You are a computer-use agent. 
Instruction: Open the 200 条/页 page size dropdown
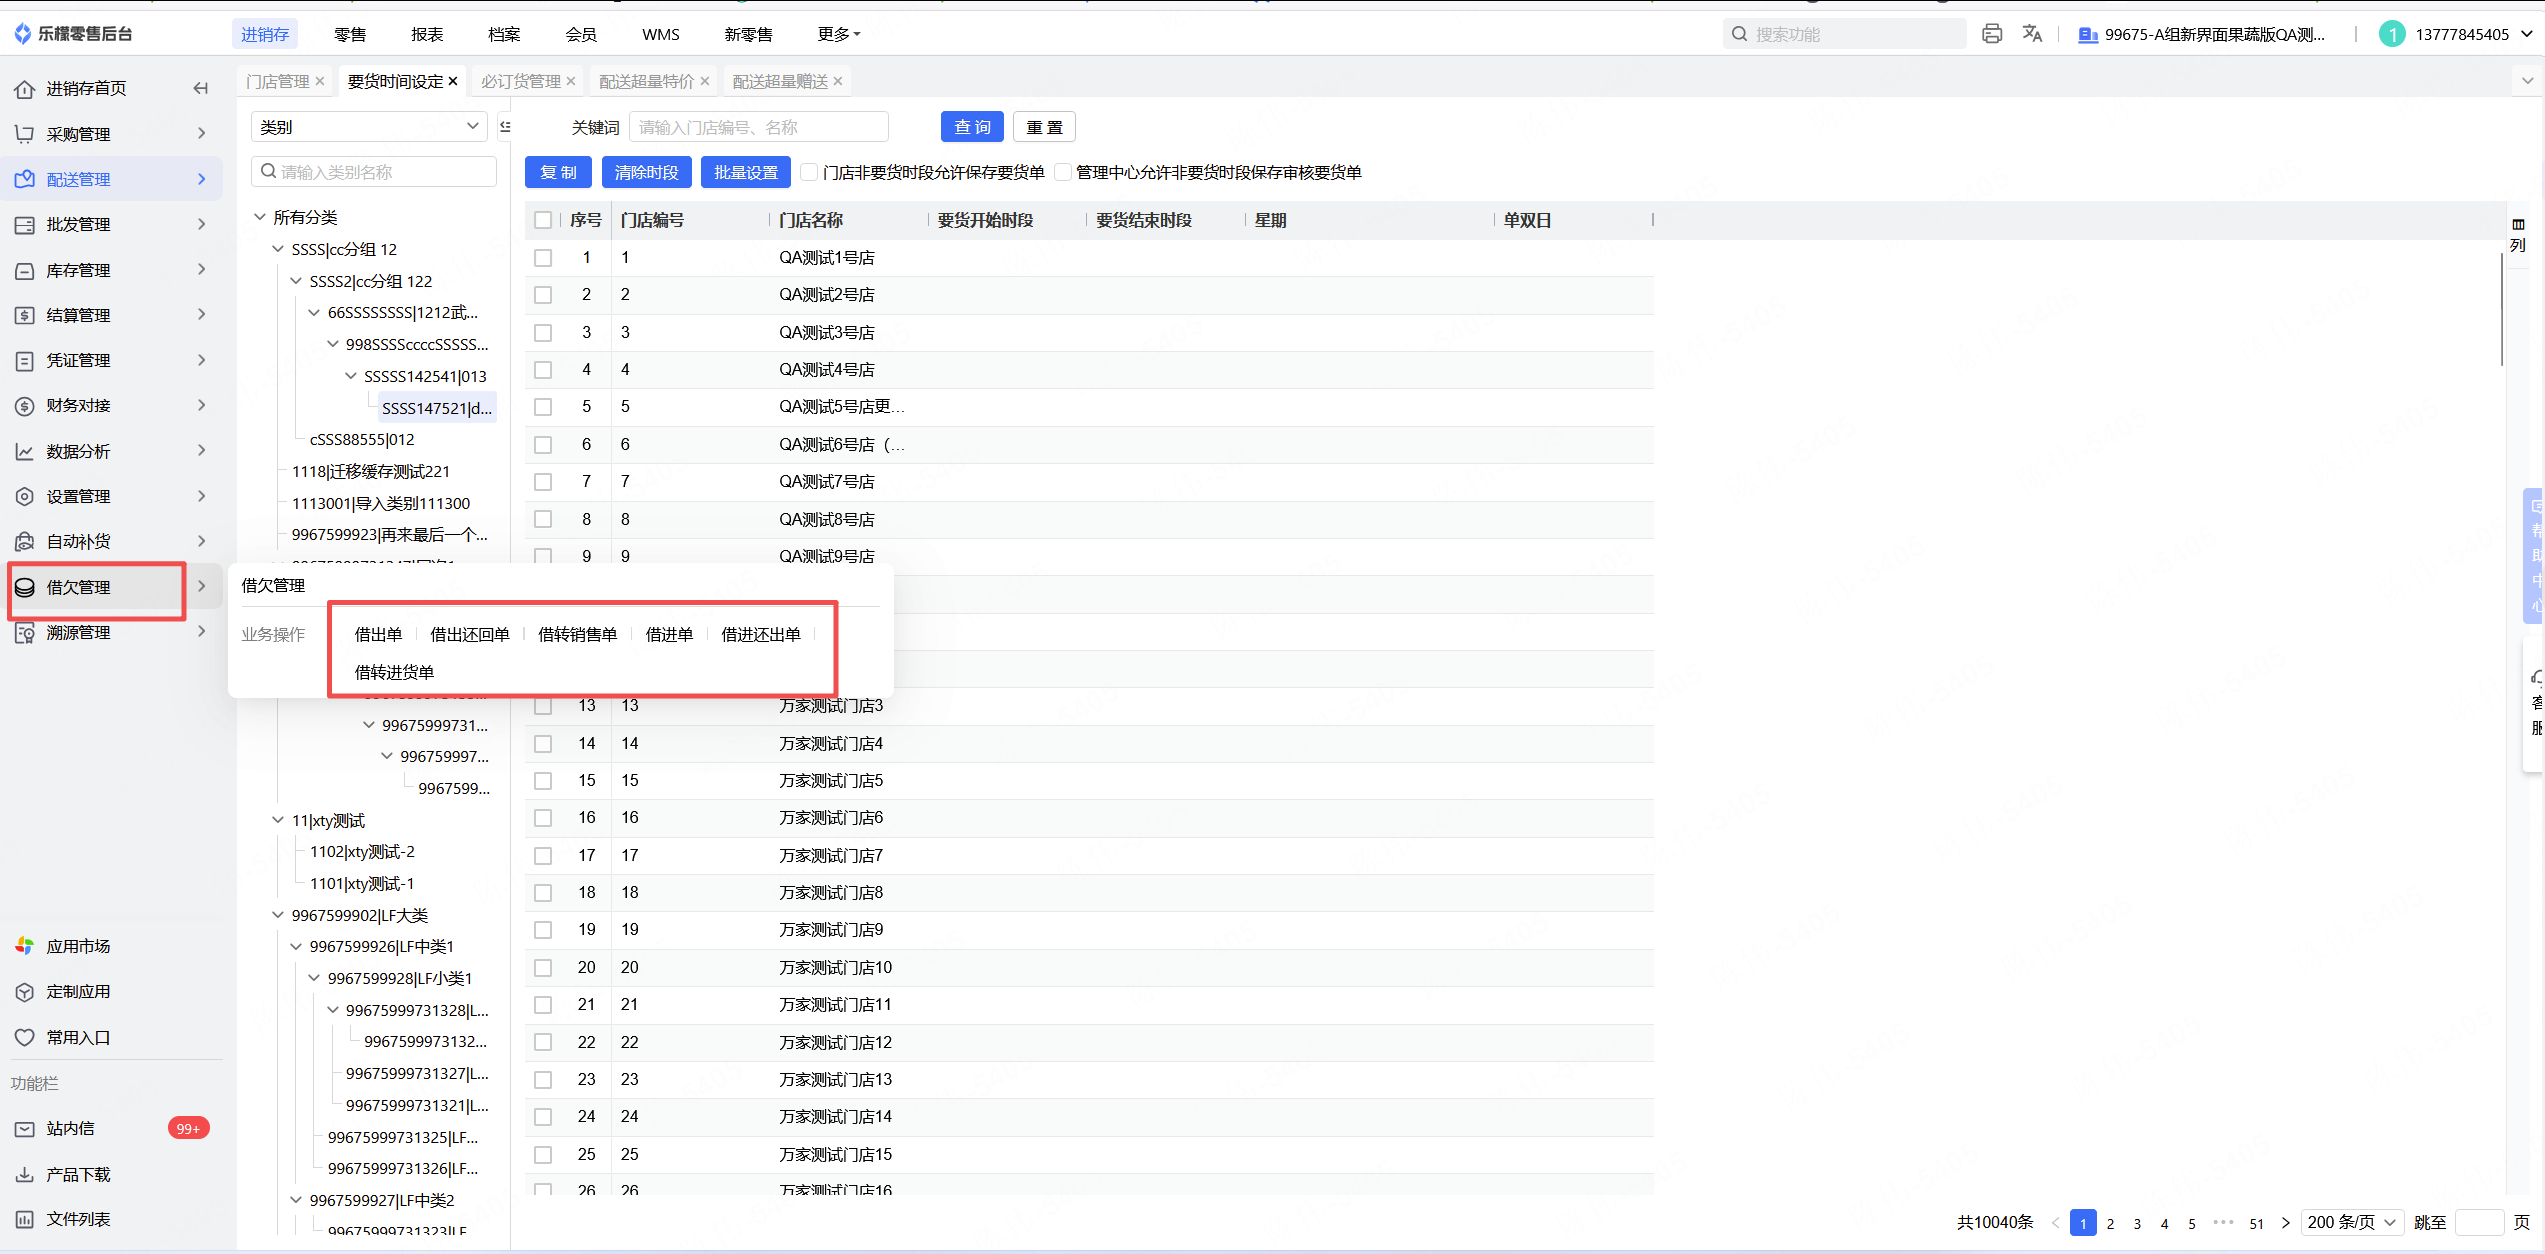coord(2350,1222)
